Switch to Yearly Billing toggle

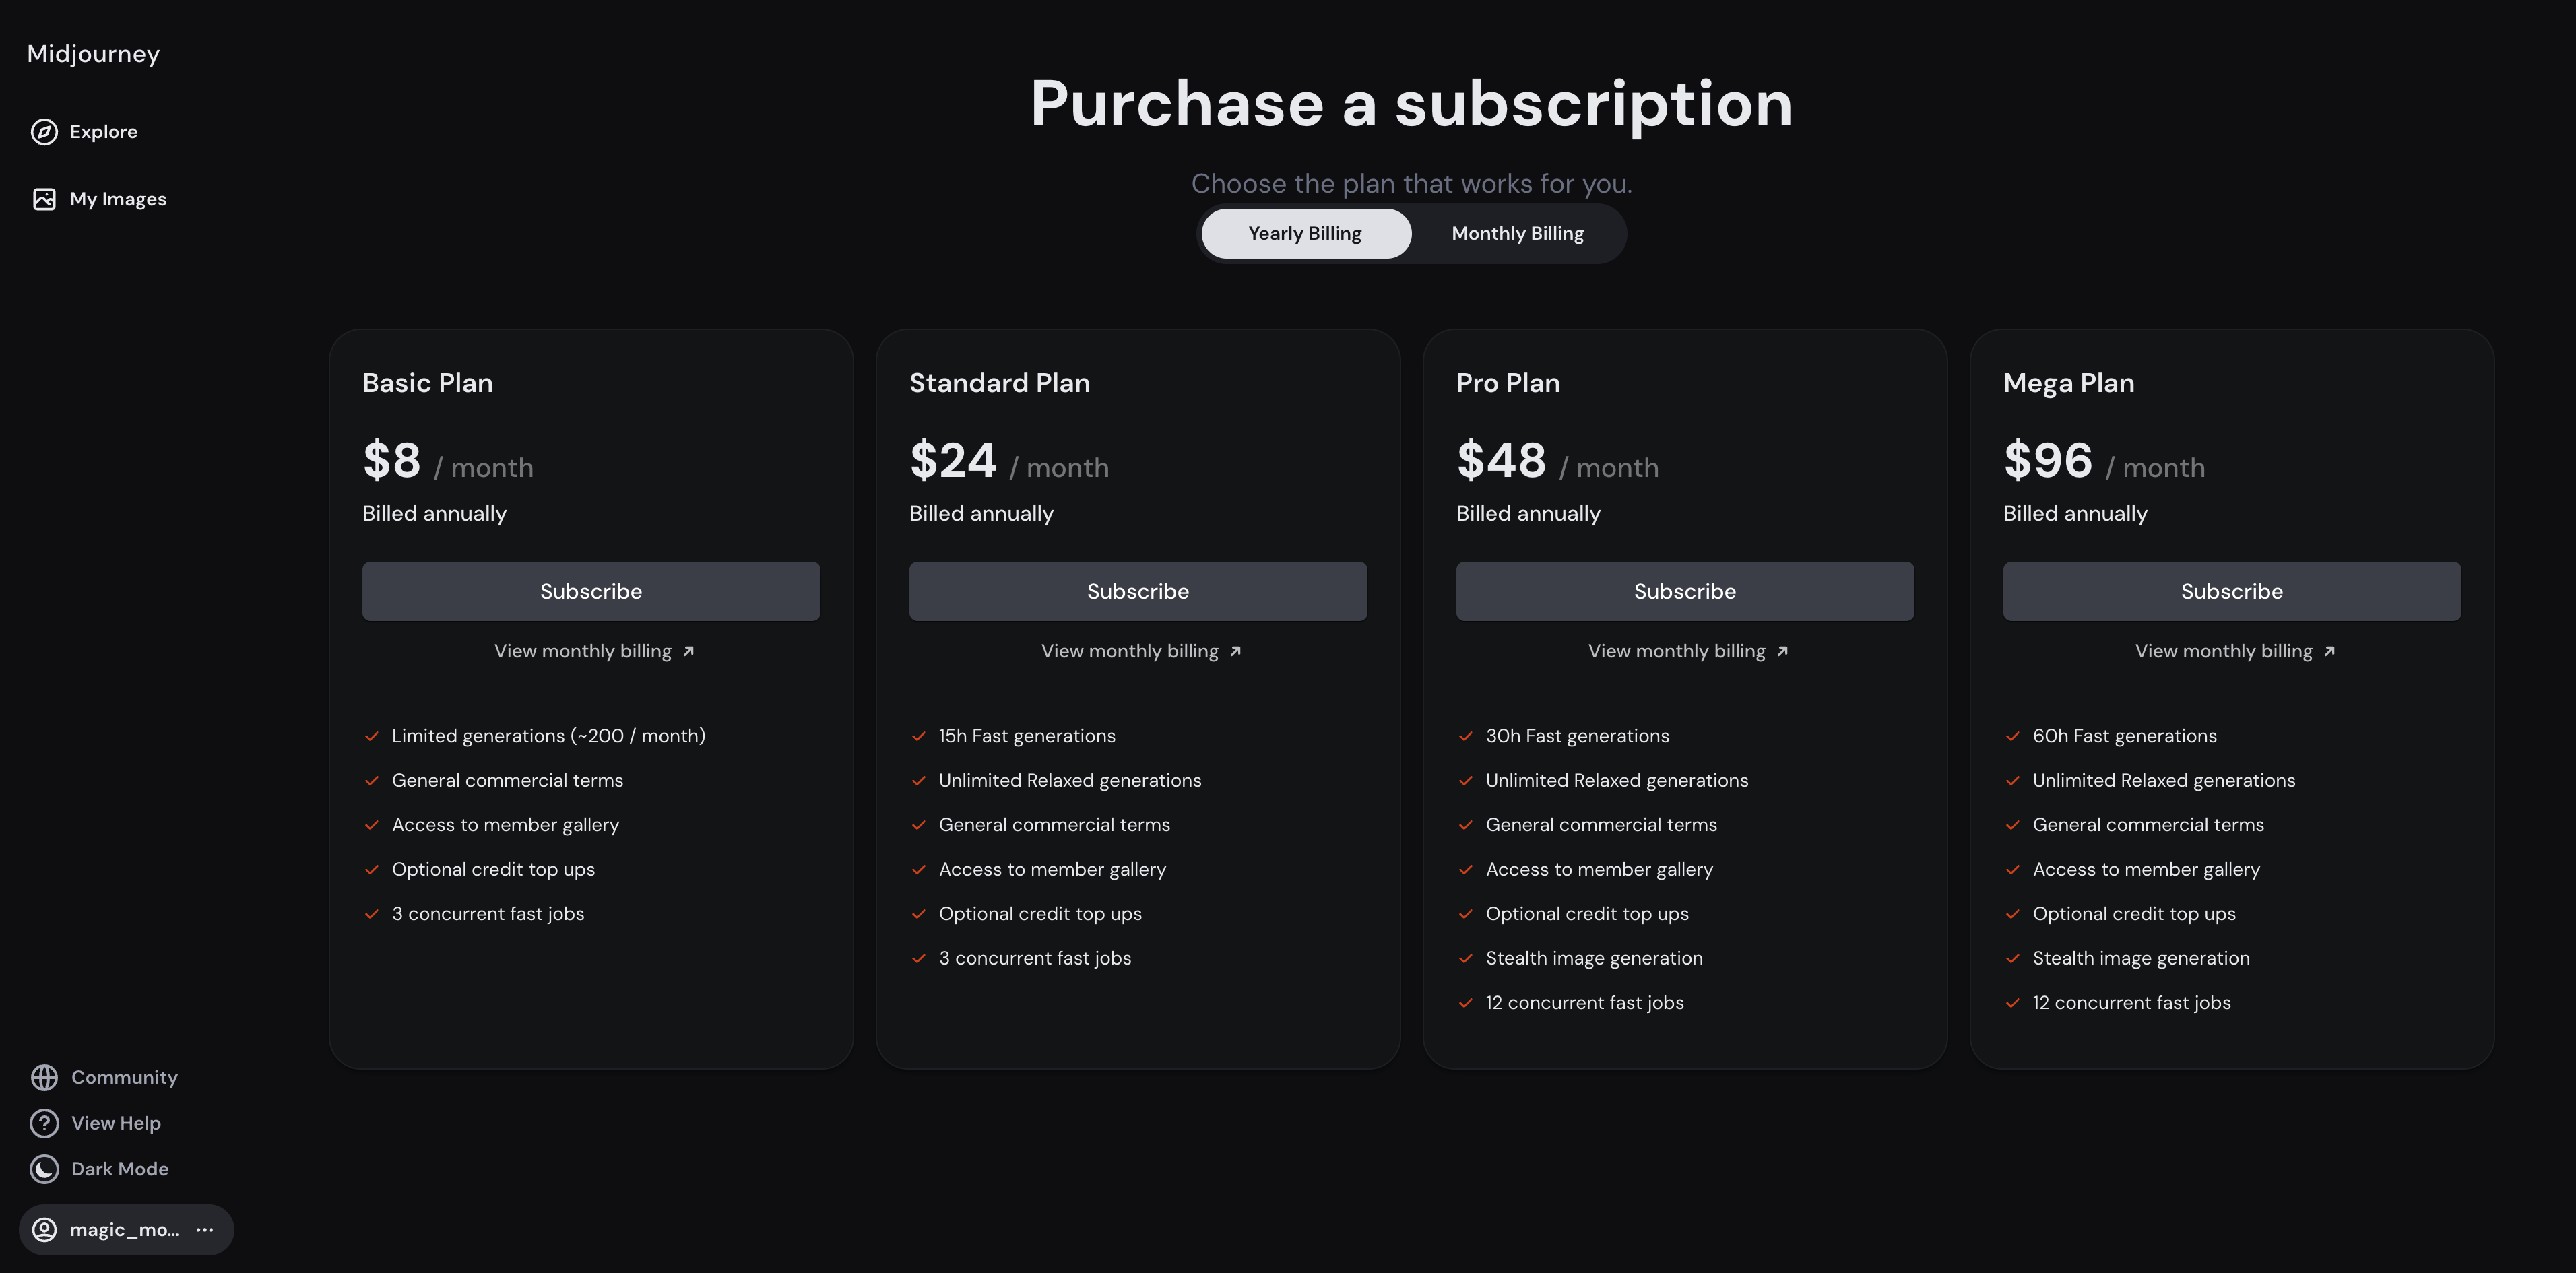click(x=1306, y=233)
